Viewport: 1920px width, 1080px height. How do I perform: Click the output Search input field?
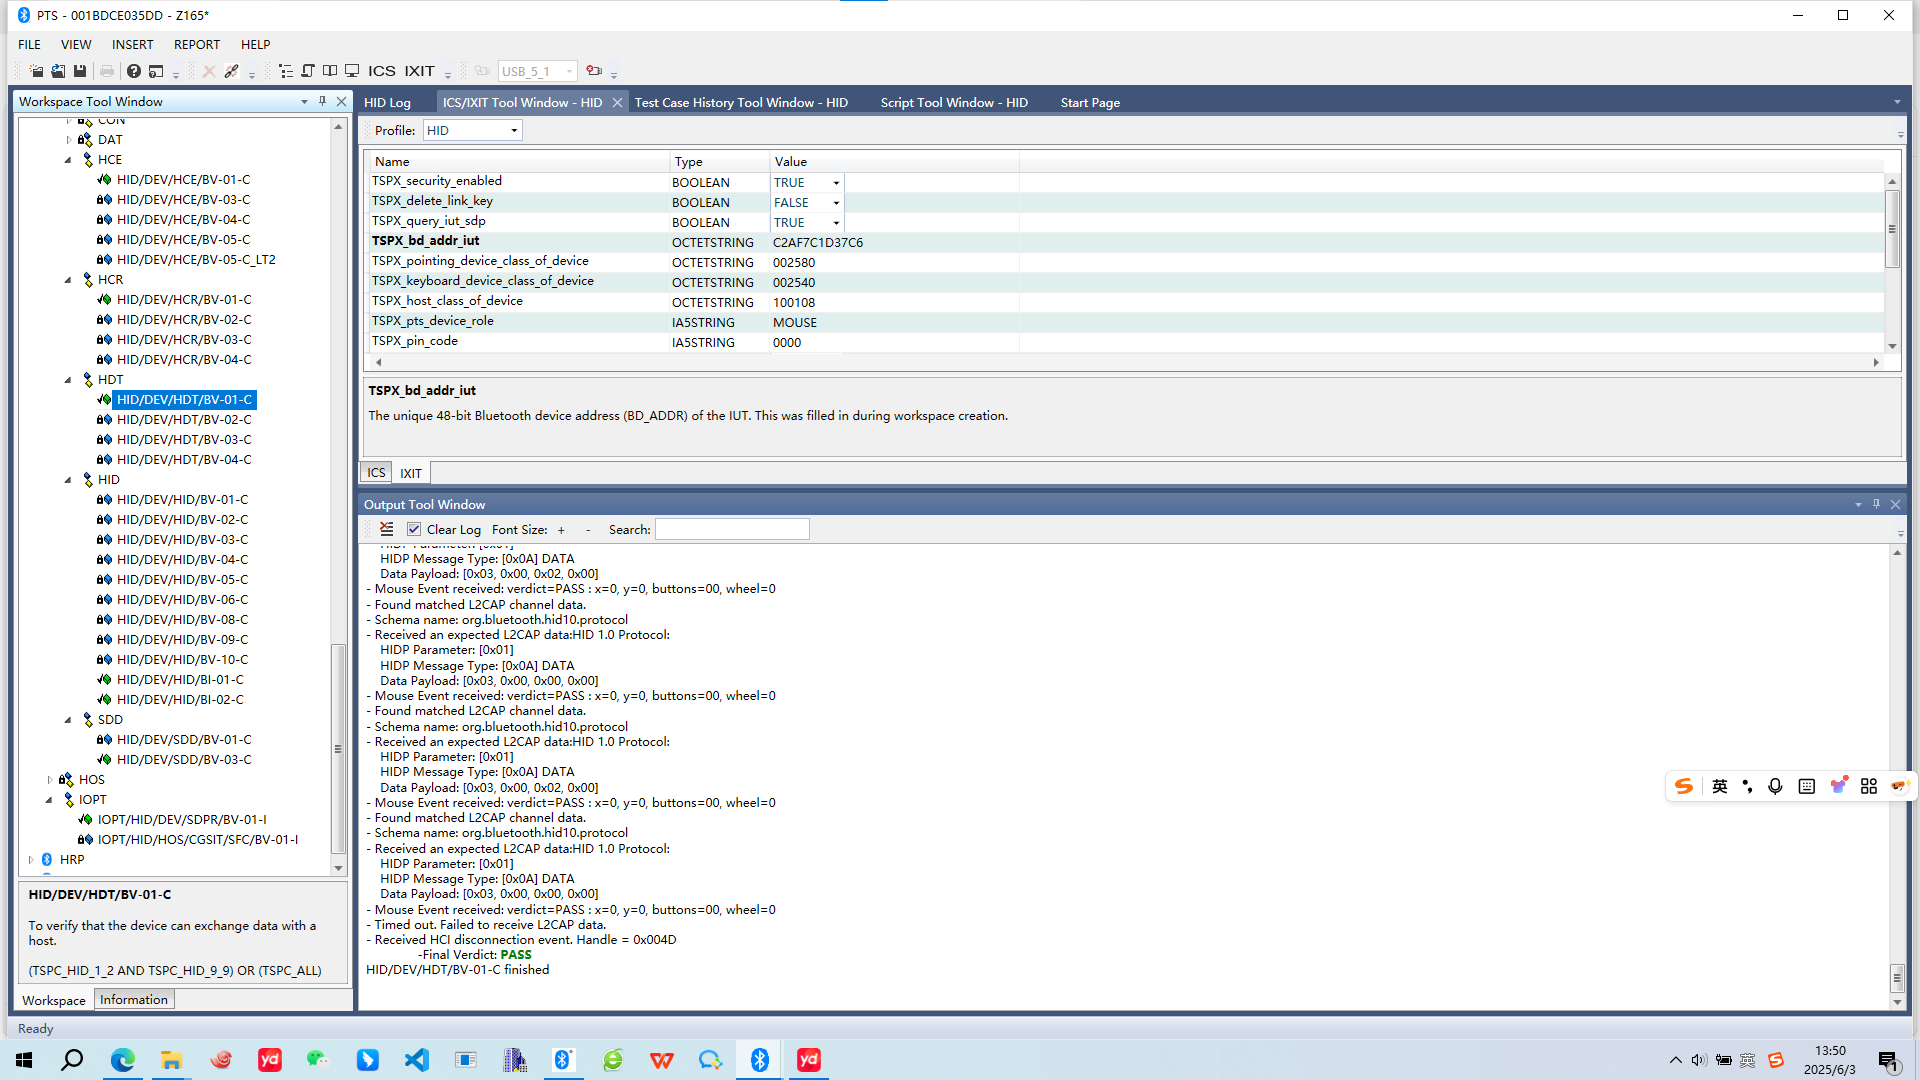732,529
